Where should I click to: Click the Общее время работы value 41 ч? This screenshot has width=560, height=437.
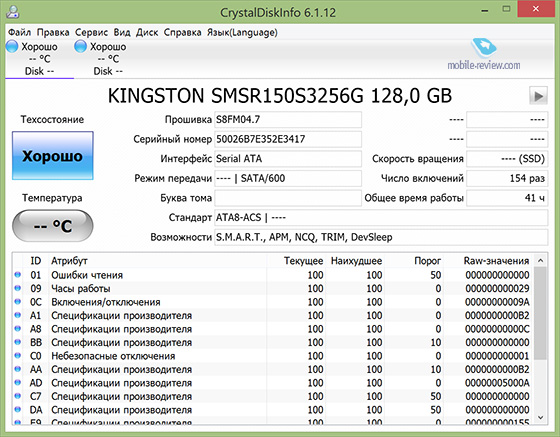[x=507, y=198]
